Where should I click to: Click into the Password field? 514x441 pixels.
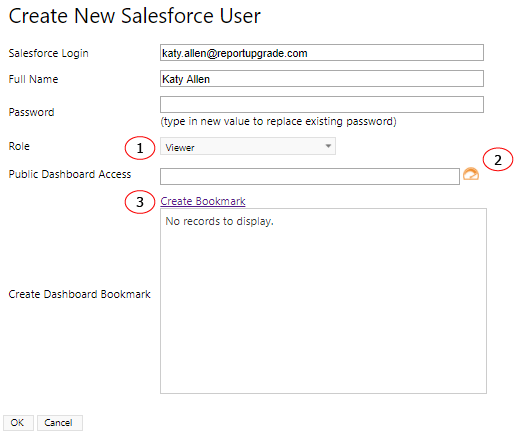(x=322, y=105)
